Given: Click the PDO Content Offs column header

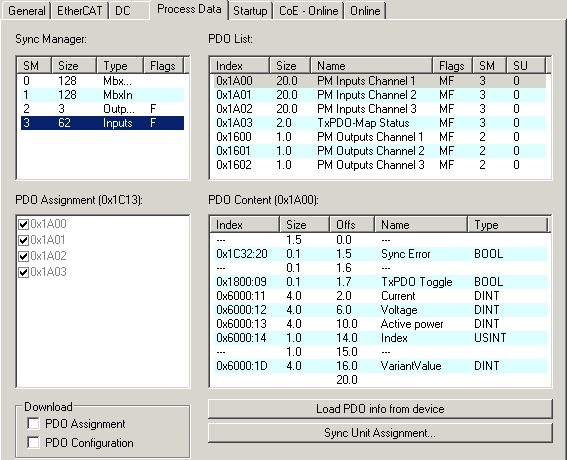Looking at the screenshot, I should point(351,225).
